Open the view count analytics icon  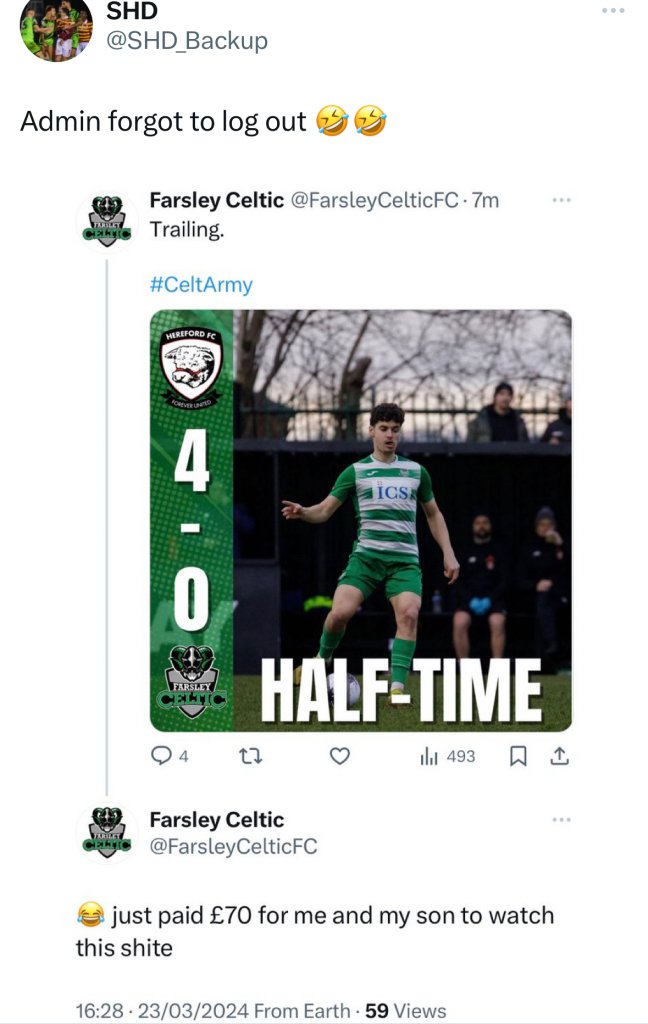click(x=429, y=757)
